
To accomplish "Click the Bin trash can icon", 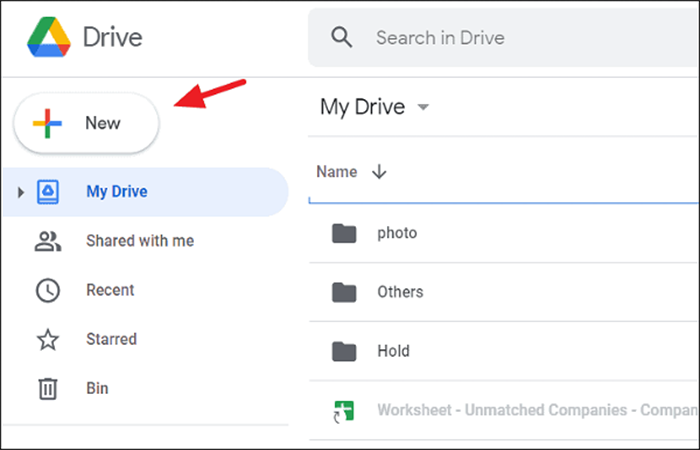I will click(x=48, y=388).
